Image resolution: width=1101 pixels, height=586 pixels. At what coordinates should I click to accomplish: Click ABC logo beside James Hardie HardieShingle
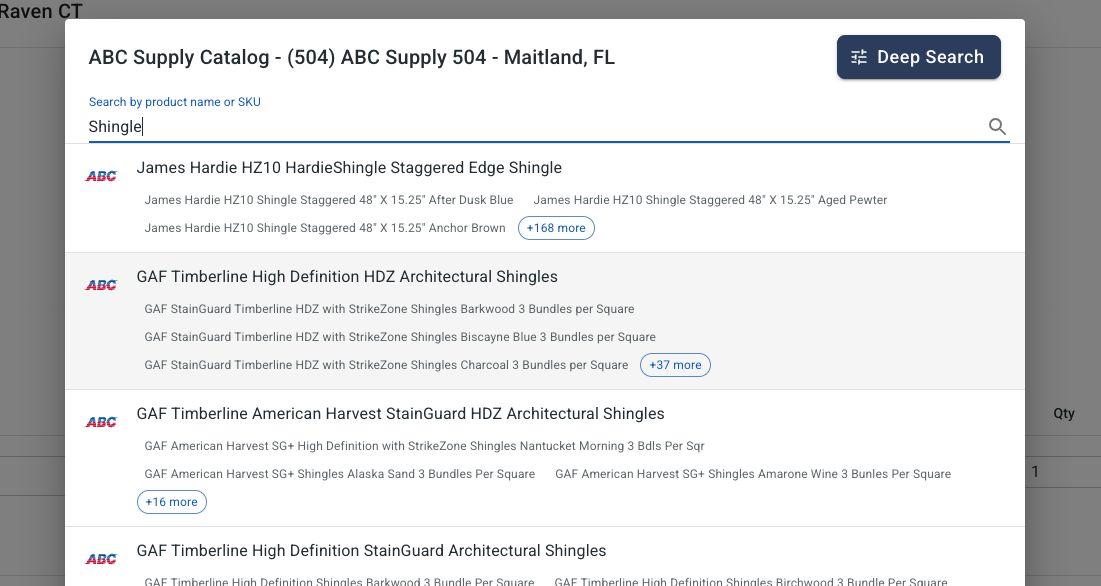(x=101, y=176)
